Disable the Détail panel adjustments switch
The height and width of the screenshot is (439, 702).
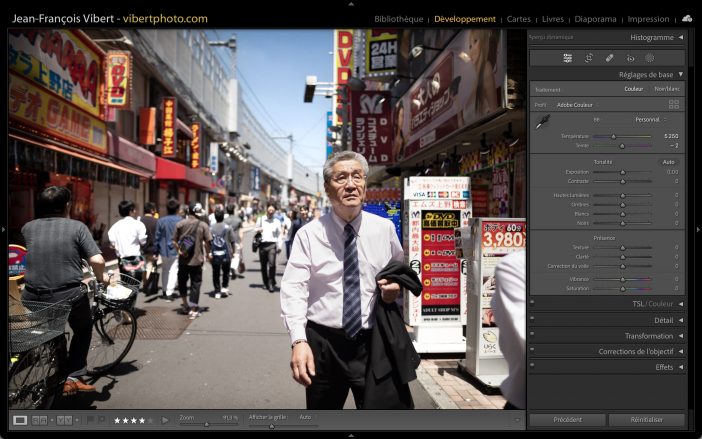click(533, 320)
